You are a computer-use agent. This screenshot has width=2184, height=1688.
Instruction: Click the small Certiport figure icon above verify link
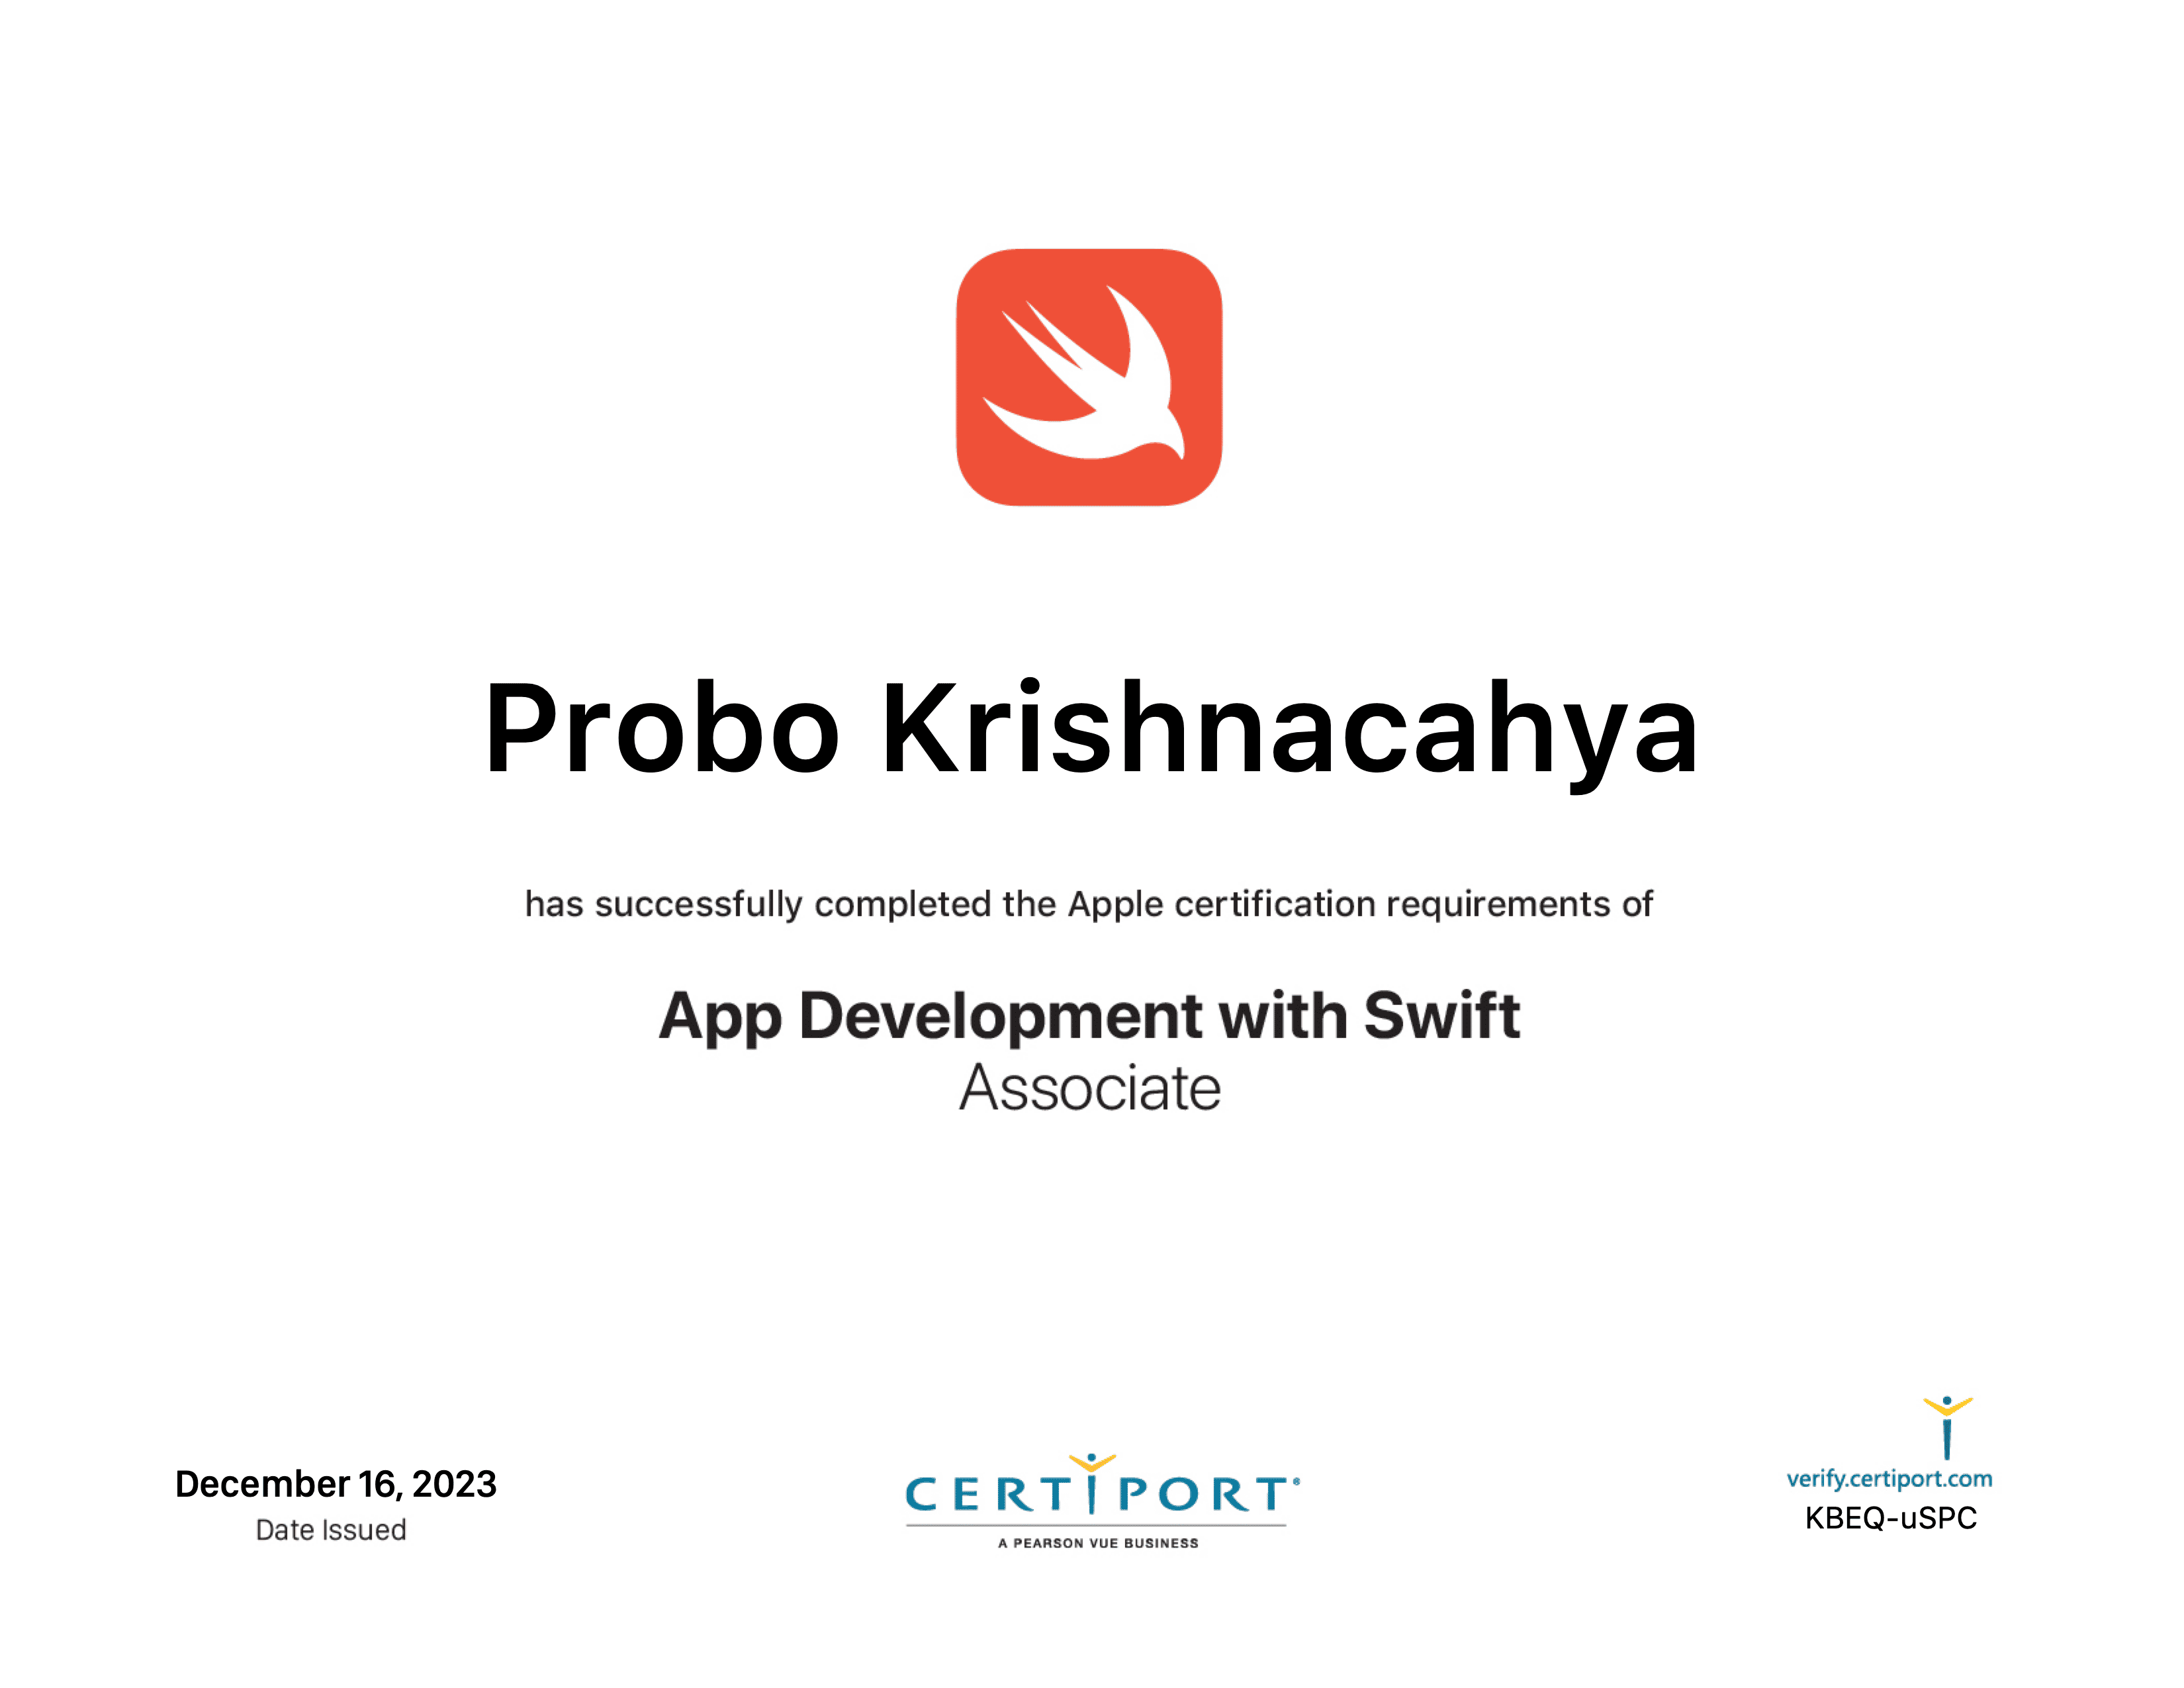point(1946,1427)
